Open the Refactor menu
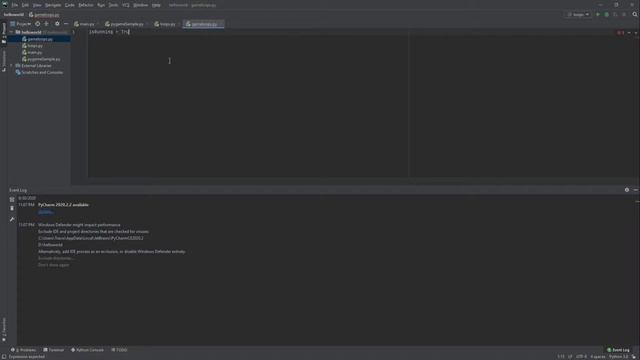 [x=86, y=5]
